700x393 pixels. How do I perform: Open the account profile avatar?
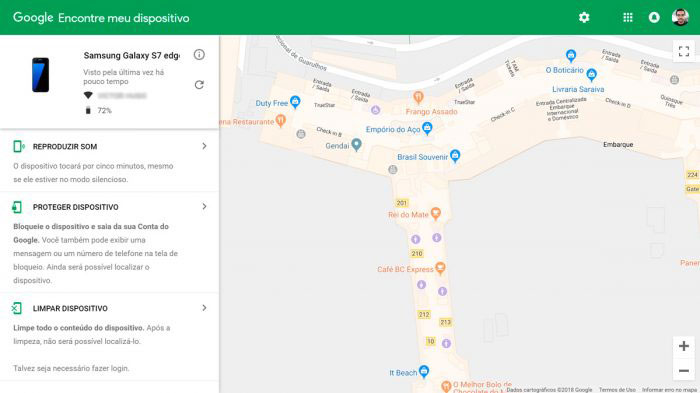click(x=680, y=17)
